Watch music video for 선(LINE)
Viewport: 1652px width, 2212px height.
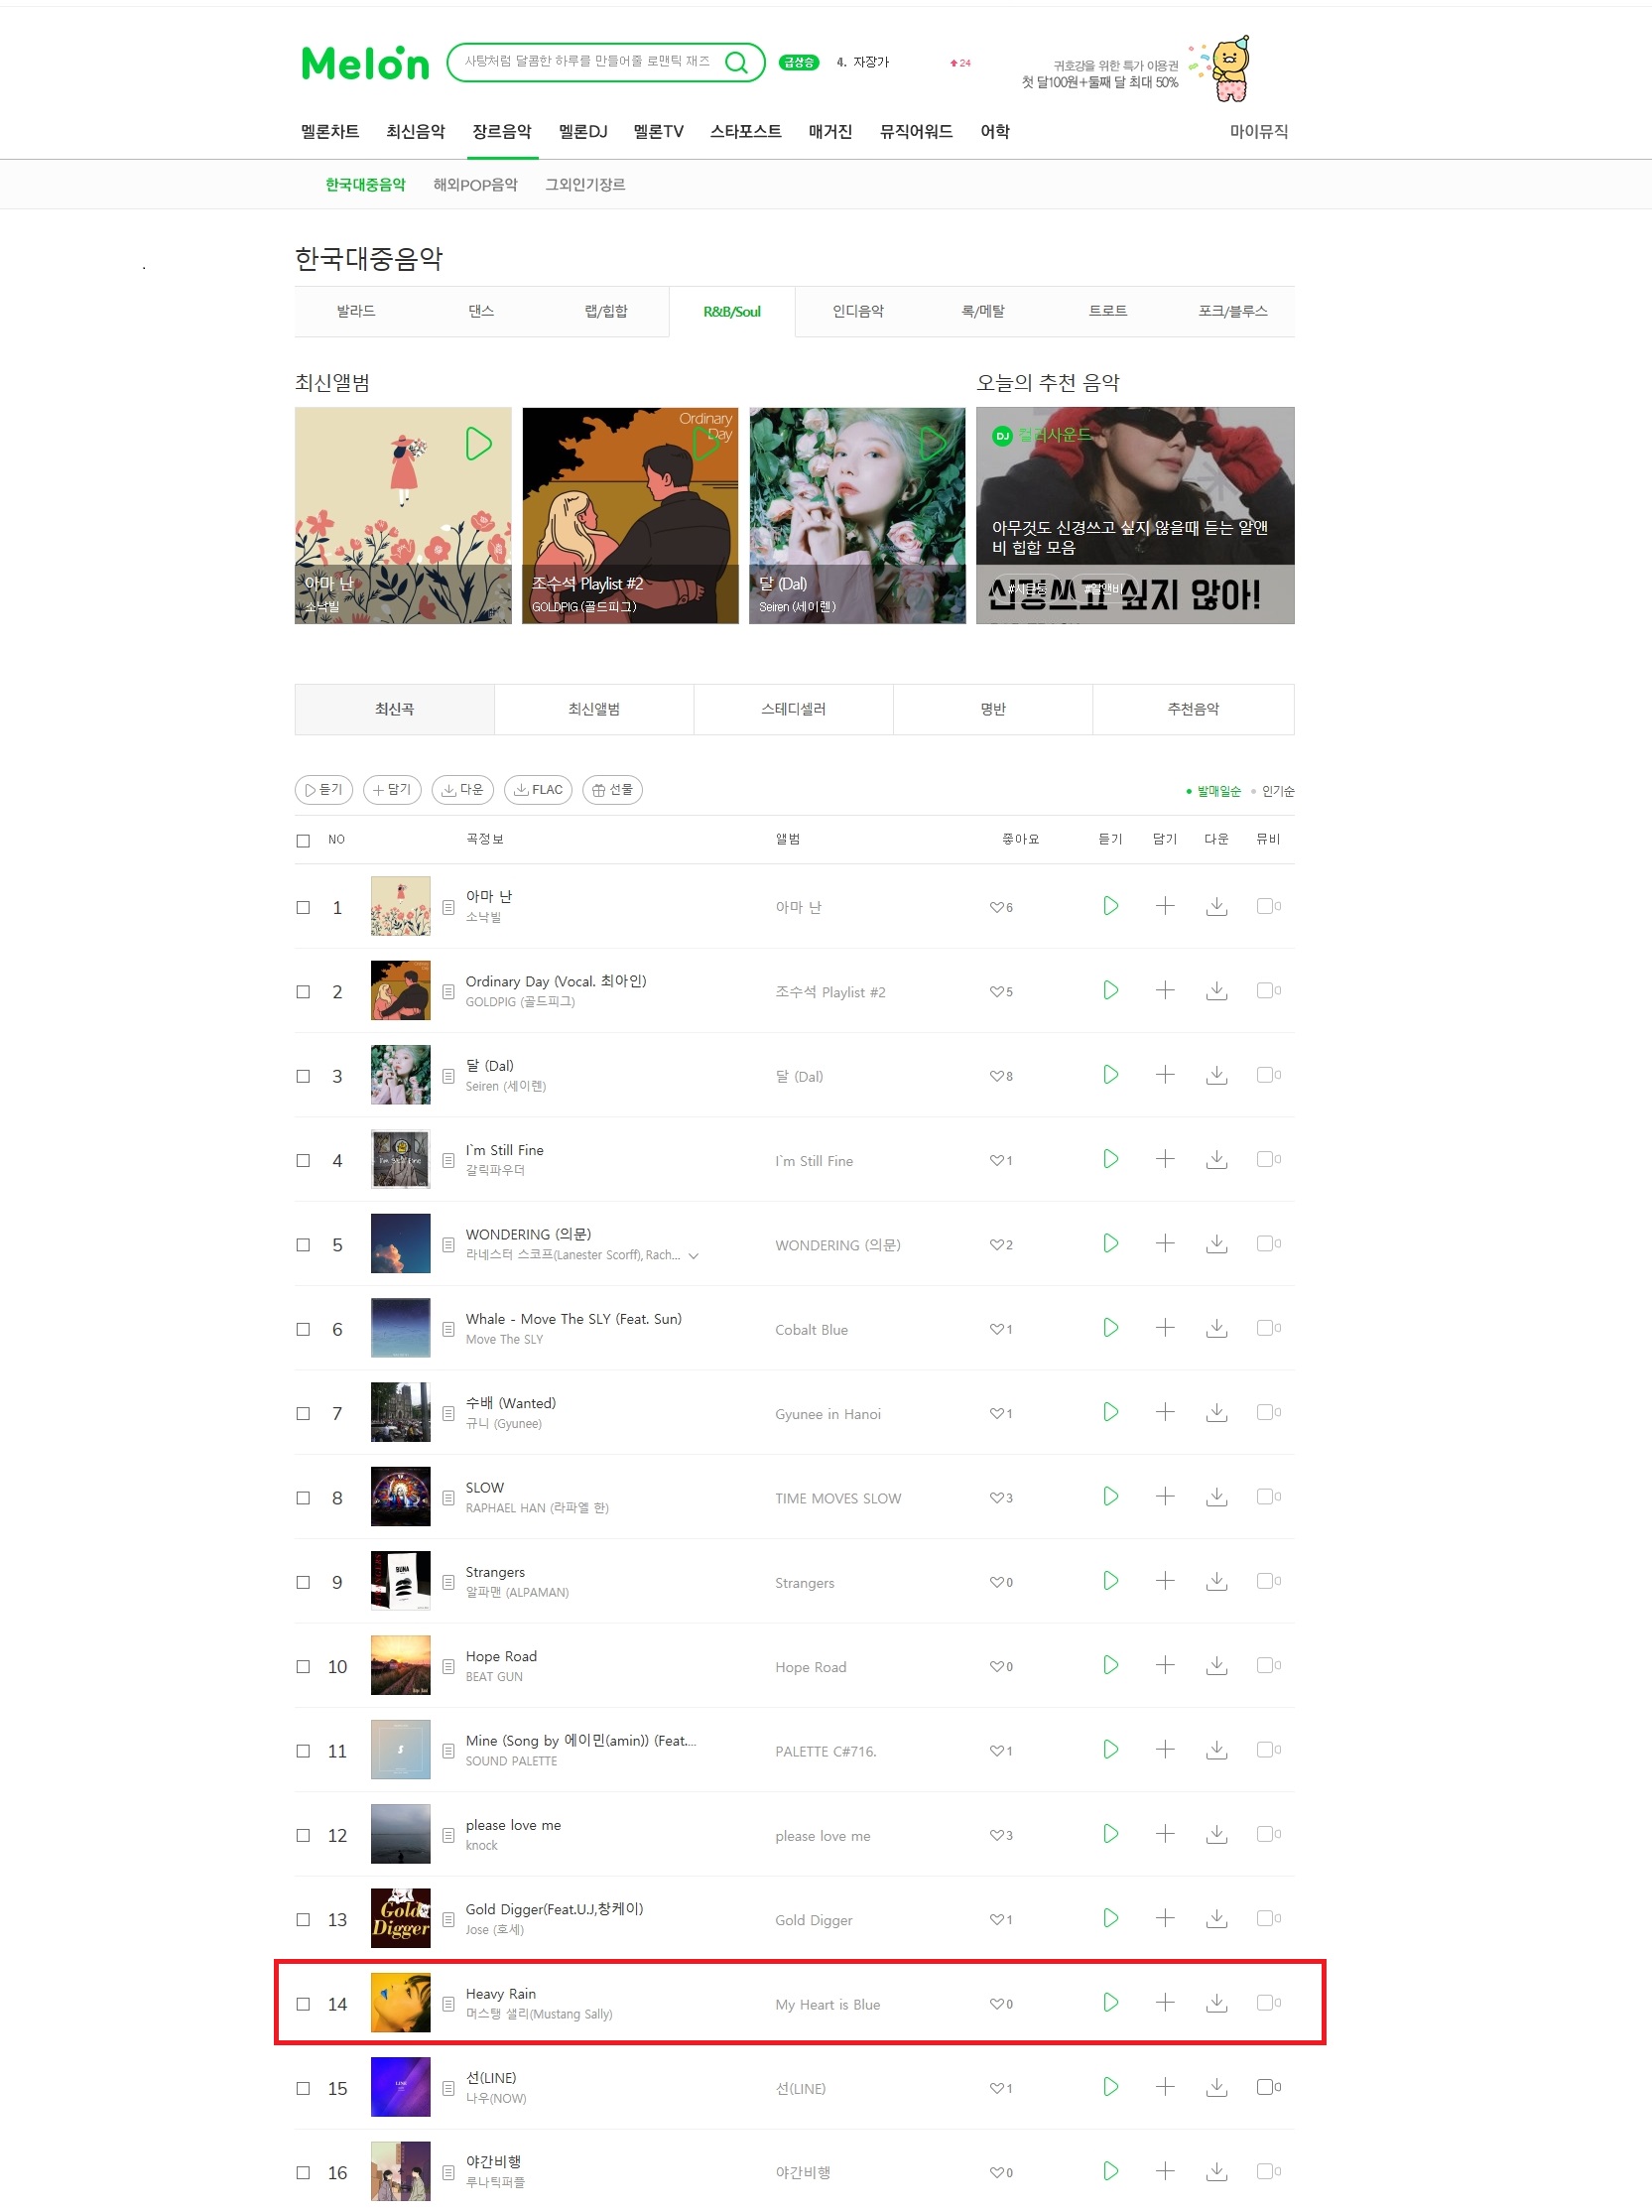[x=1268, y=2087]
